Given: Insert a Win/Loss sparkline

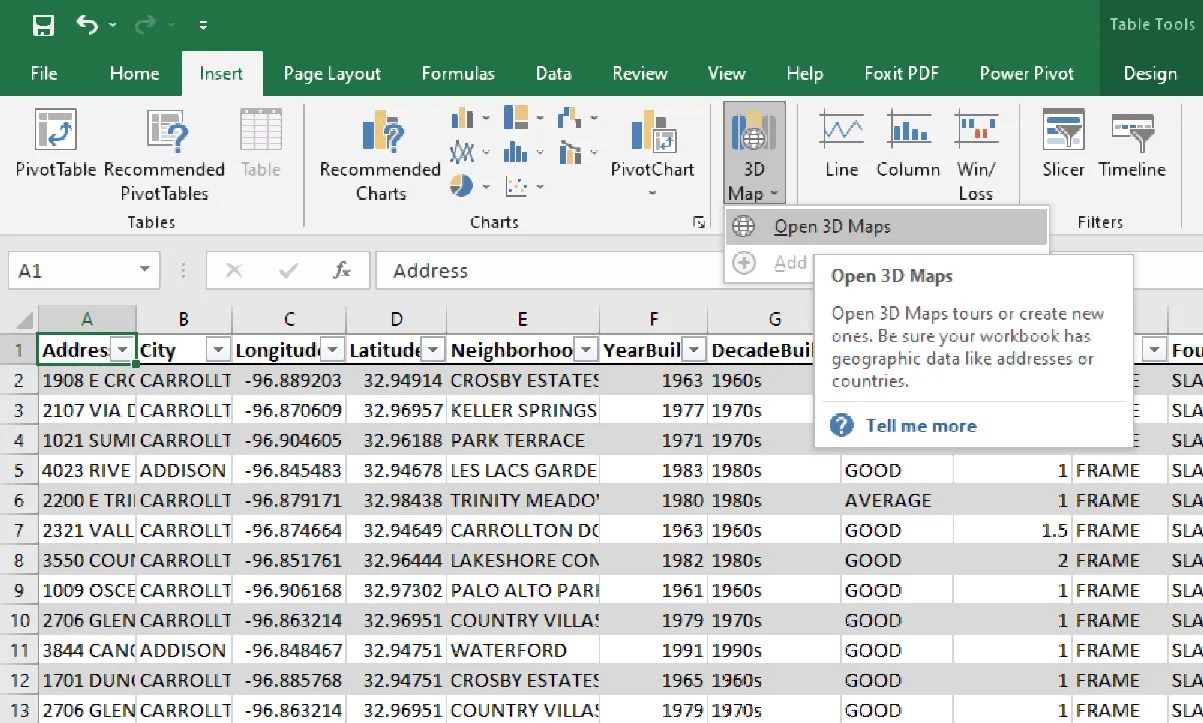Looking at the screenshot, I should [977, 140].
